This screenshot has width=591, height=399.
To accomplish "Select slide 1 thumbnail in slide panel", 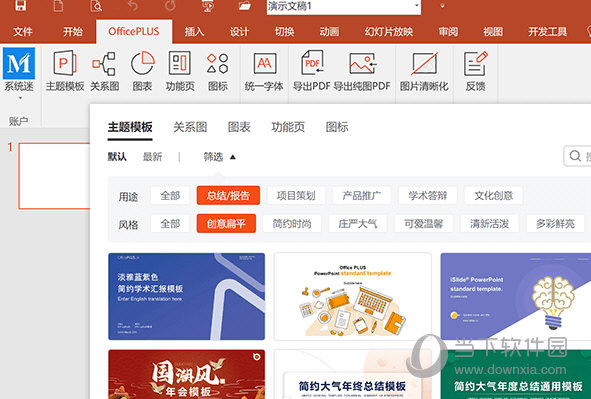I will 54,176.
